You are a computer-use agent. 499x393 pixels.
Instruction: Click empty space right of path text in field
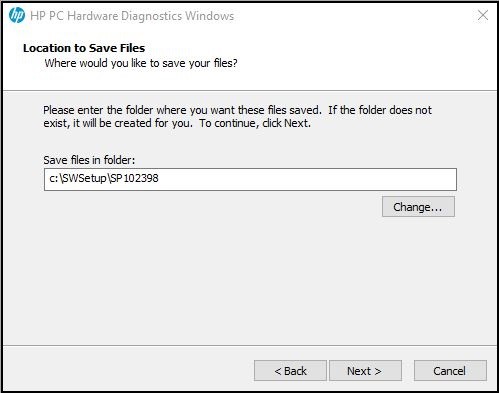[307, 179]
